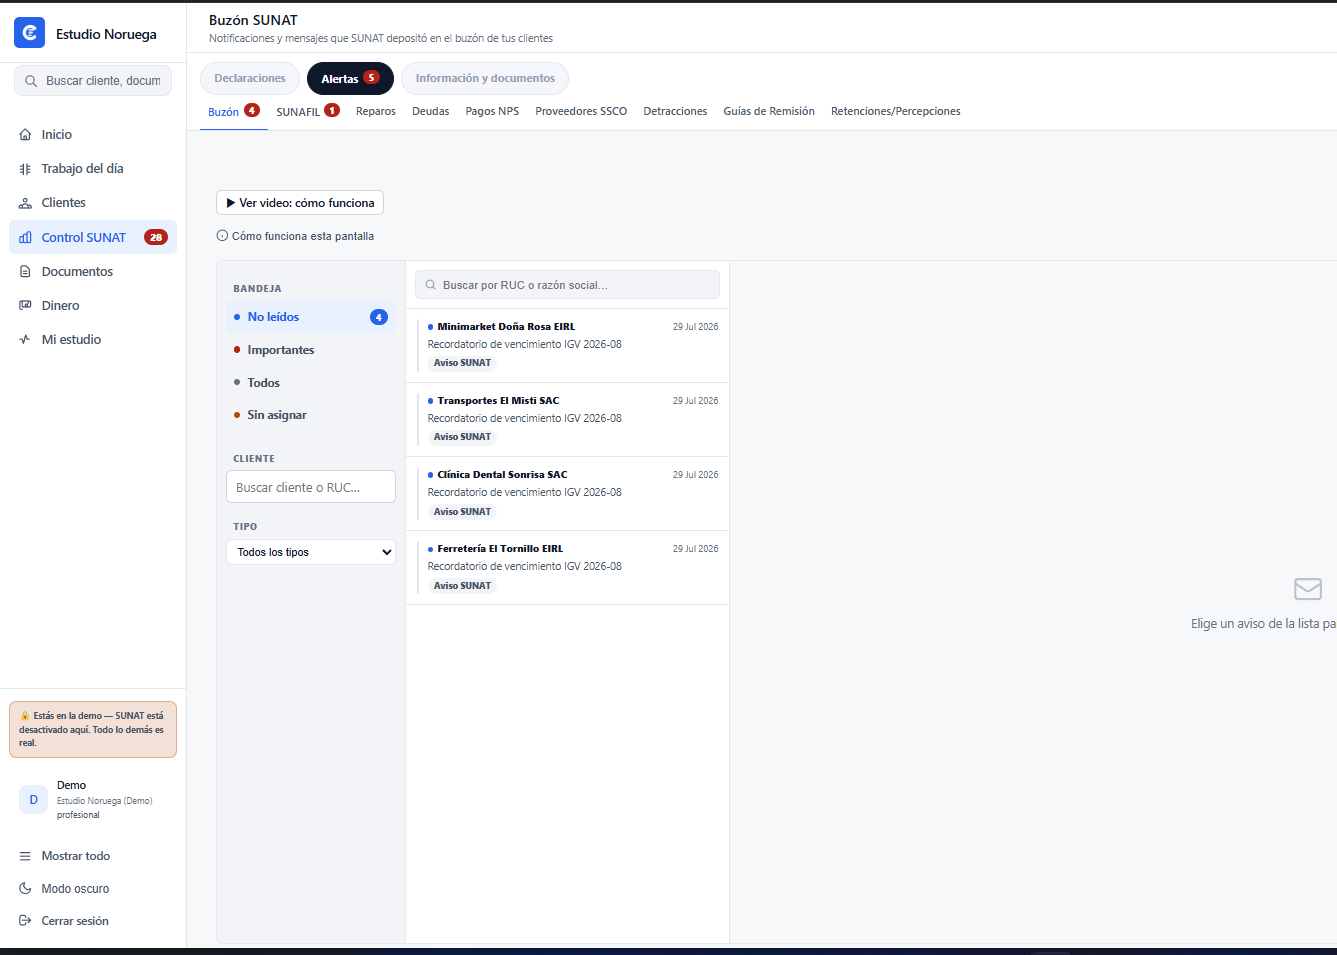The image size is (1337, 955).
Task: Filter by No leídos
Action: [x=311, y=317]
